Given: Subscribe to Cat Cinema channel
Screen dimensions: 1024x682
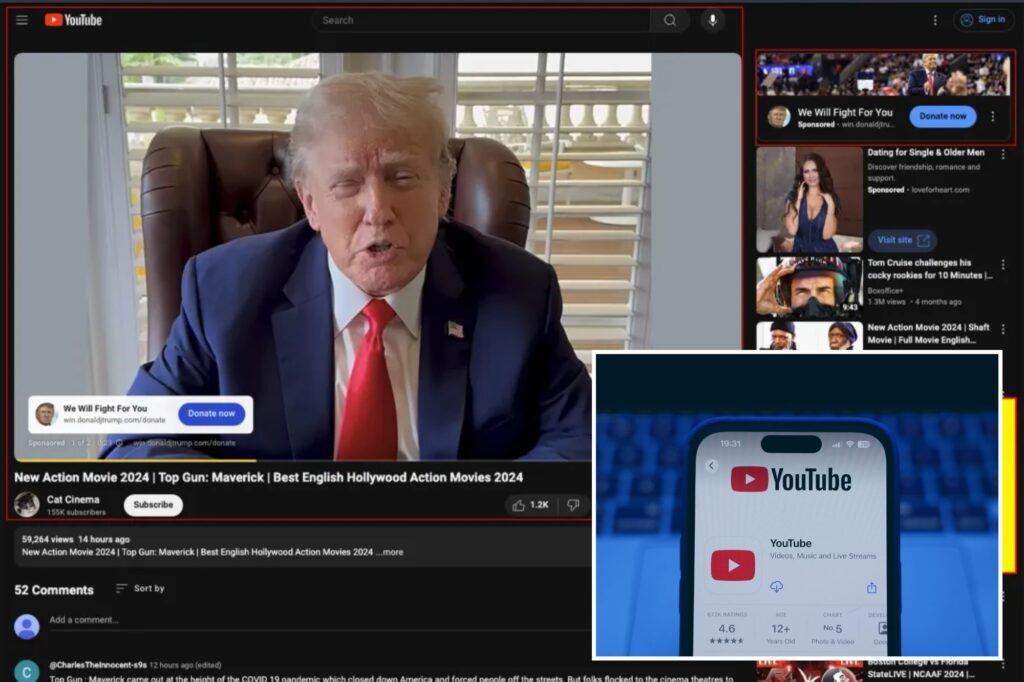Looking at the screenshot, I should click(x=153, y=505).
